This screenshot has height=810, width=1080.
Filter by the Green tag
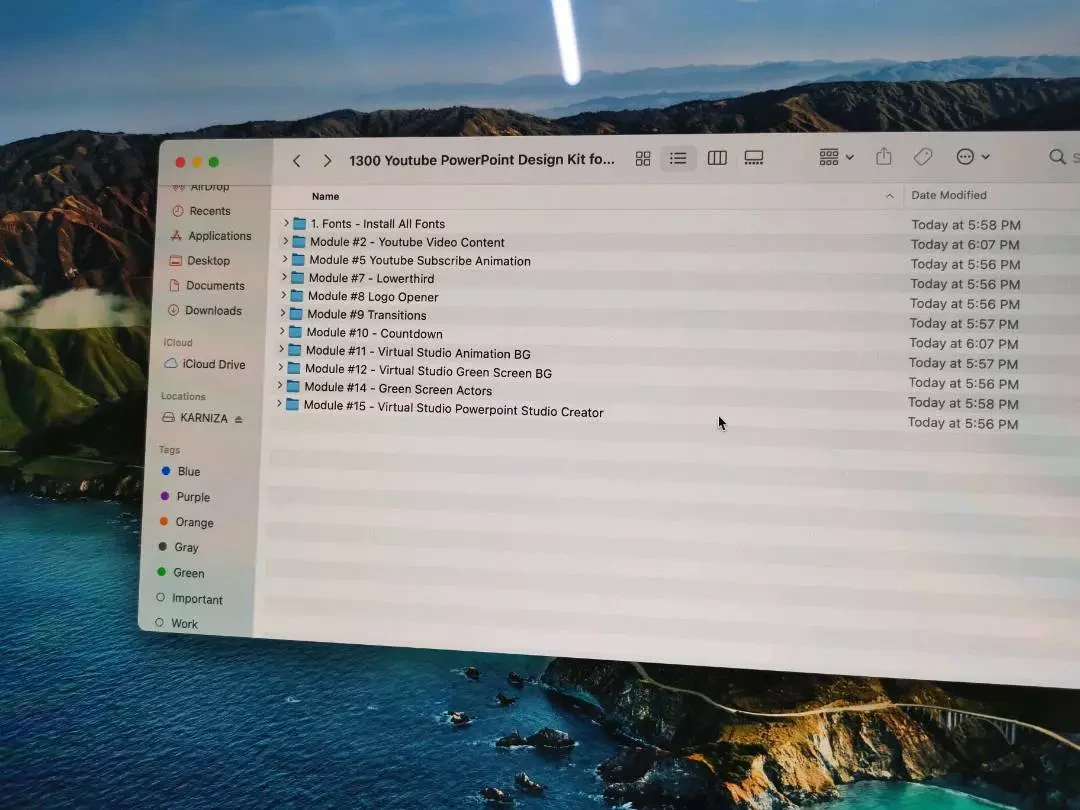(180, 572)
